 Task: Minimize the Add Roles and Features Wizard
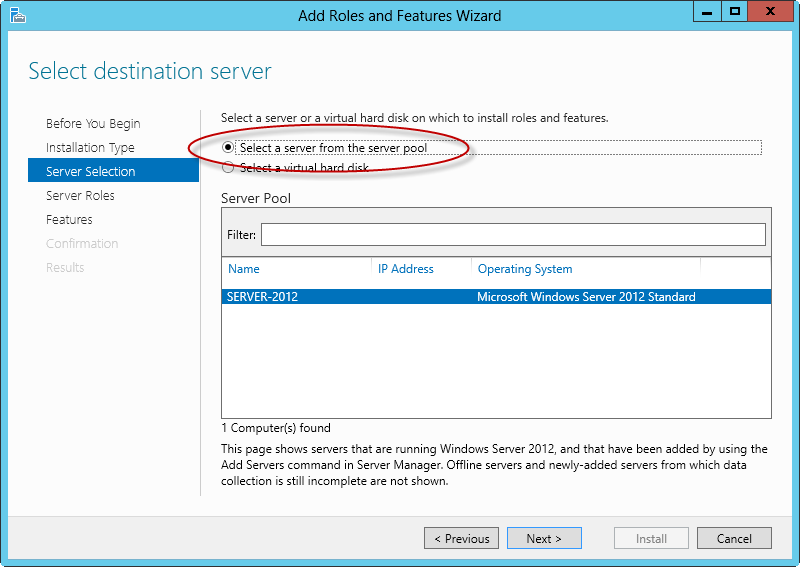tap(707, 12)
